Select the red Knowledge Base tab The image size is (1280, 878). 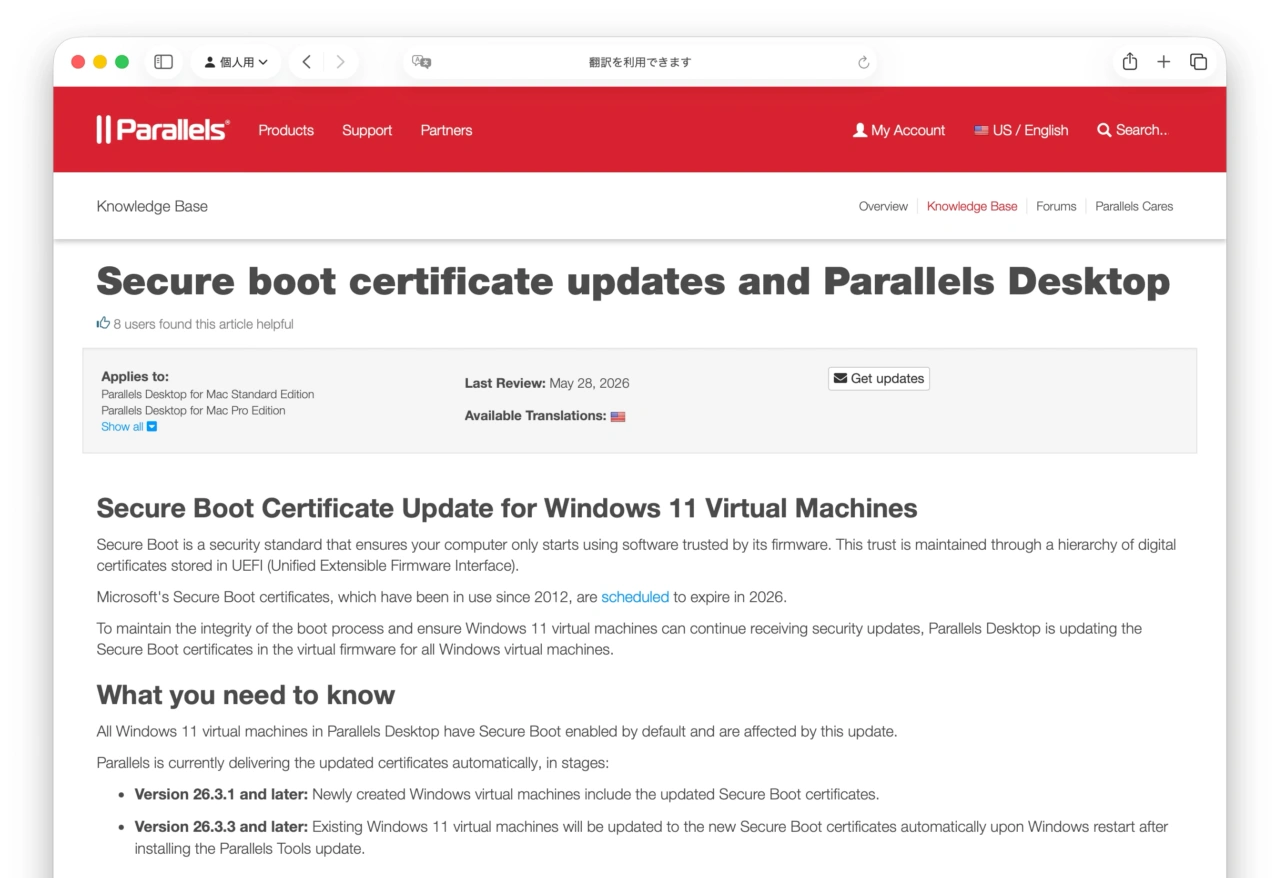(x=972, y=206)
